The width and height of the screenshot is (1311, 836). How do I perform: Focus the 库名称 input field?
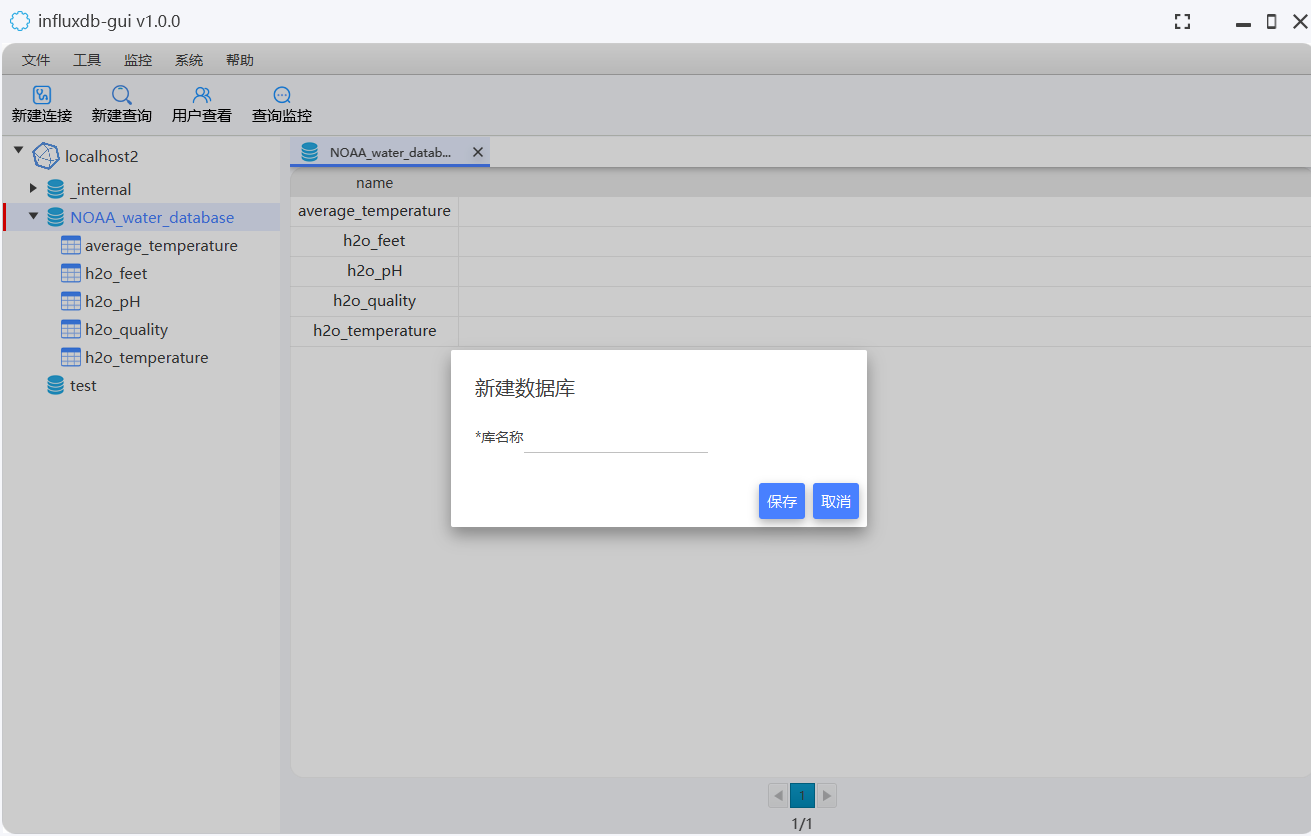pos(616,438)
